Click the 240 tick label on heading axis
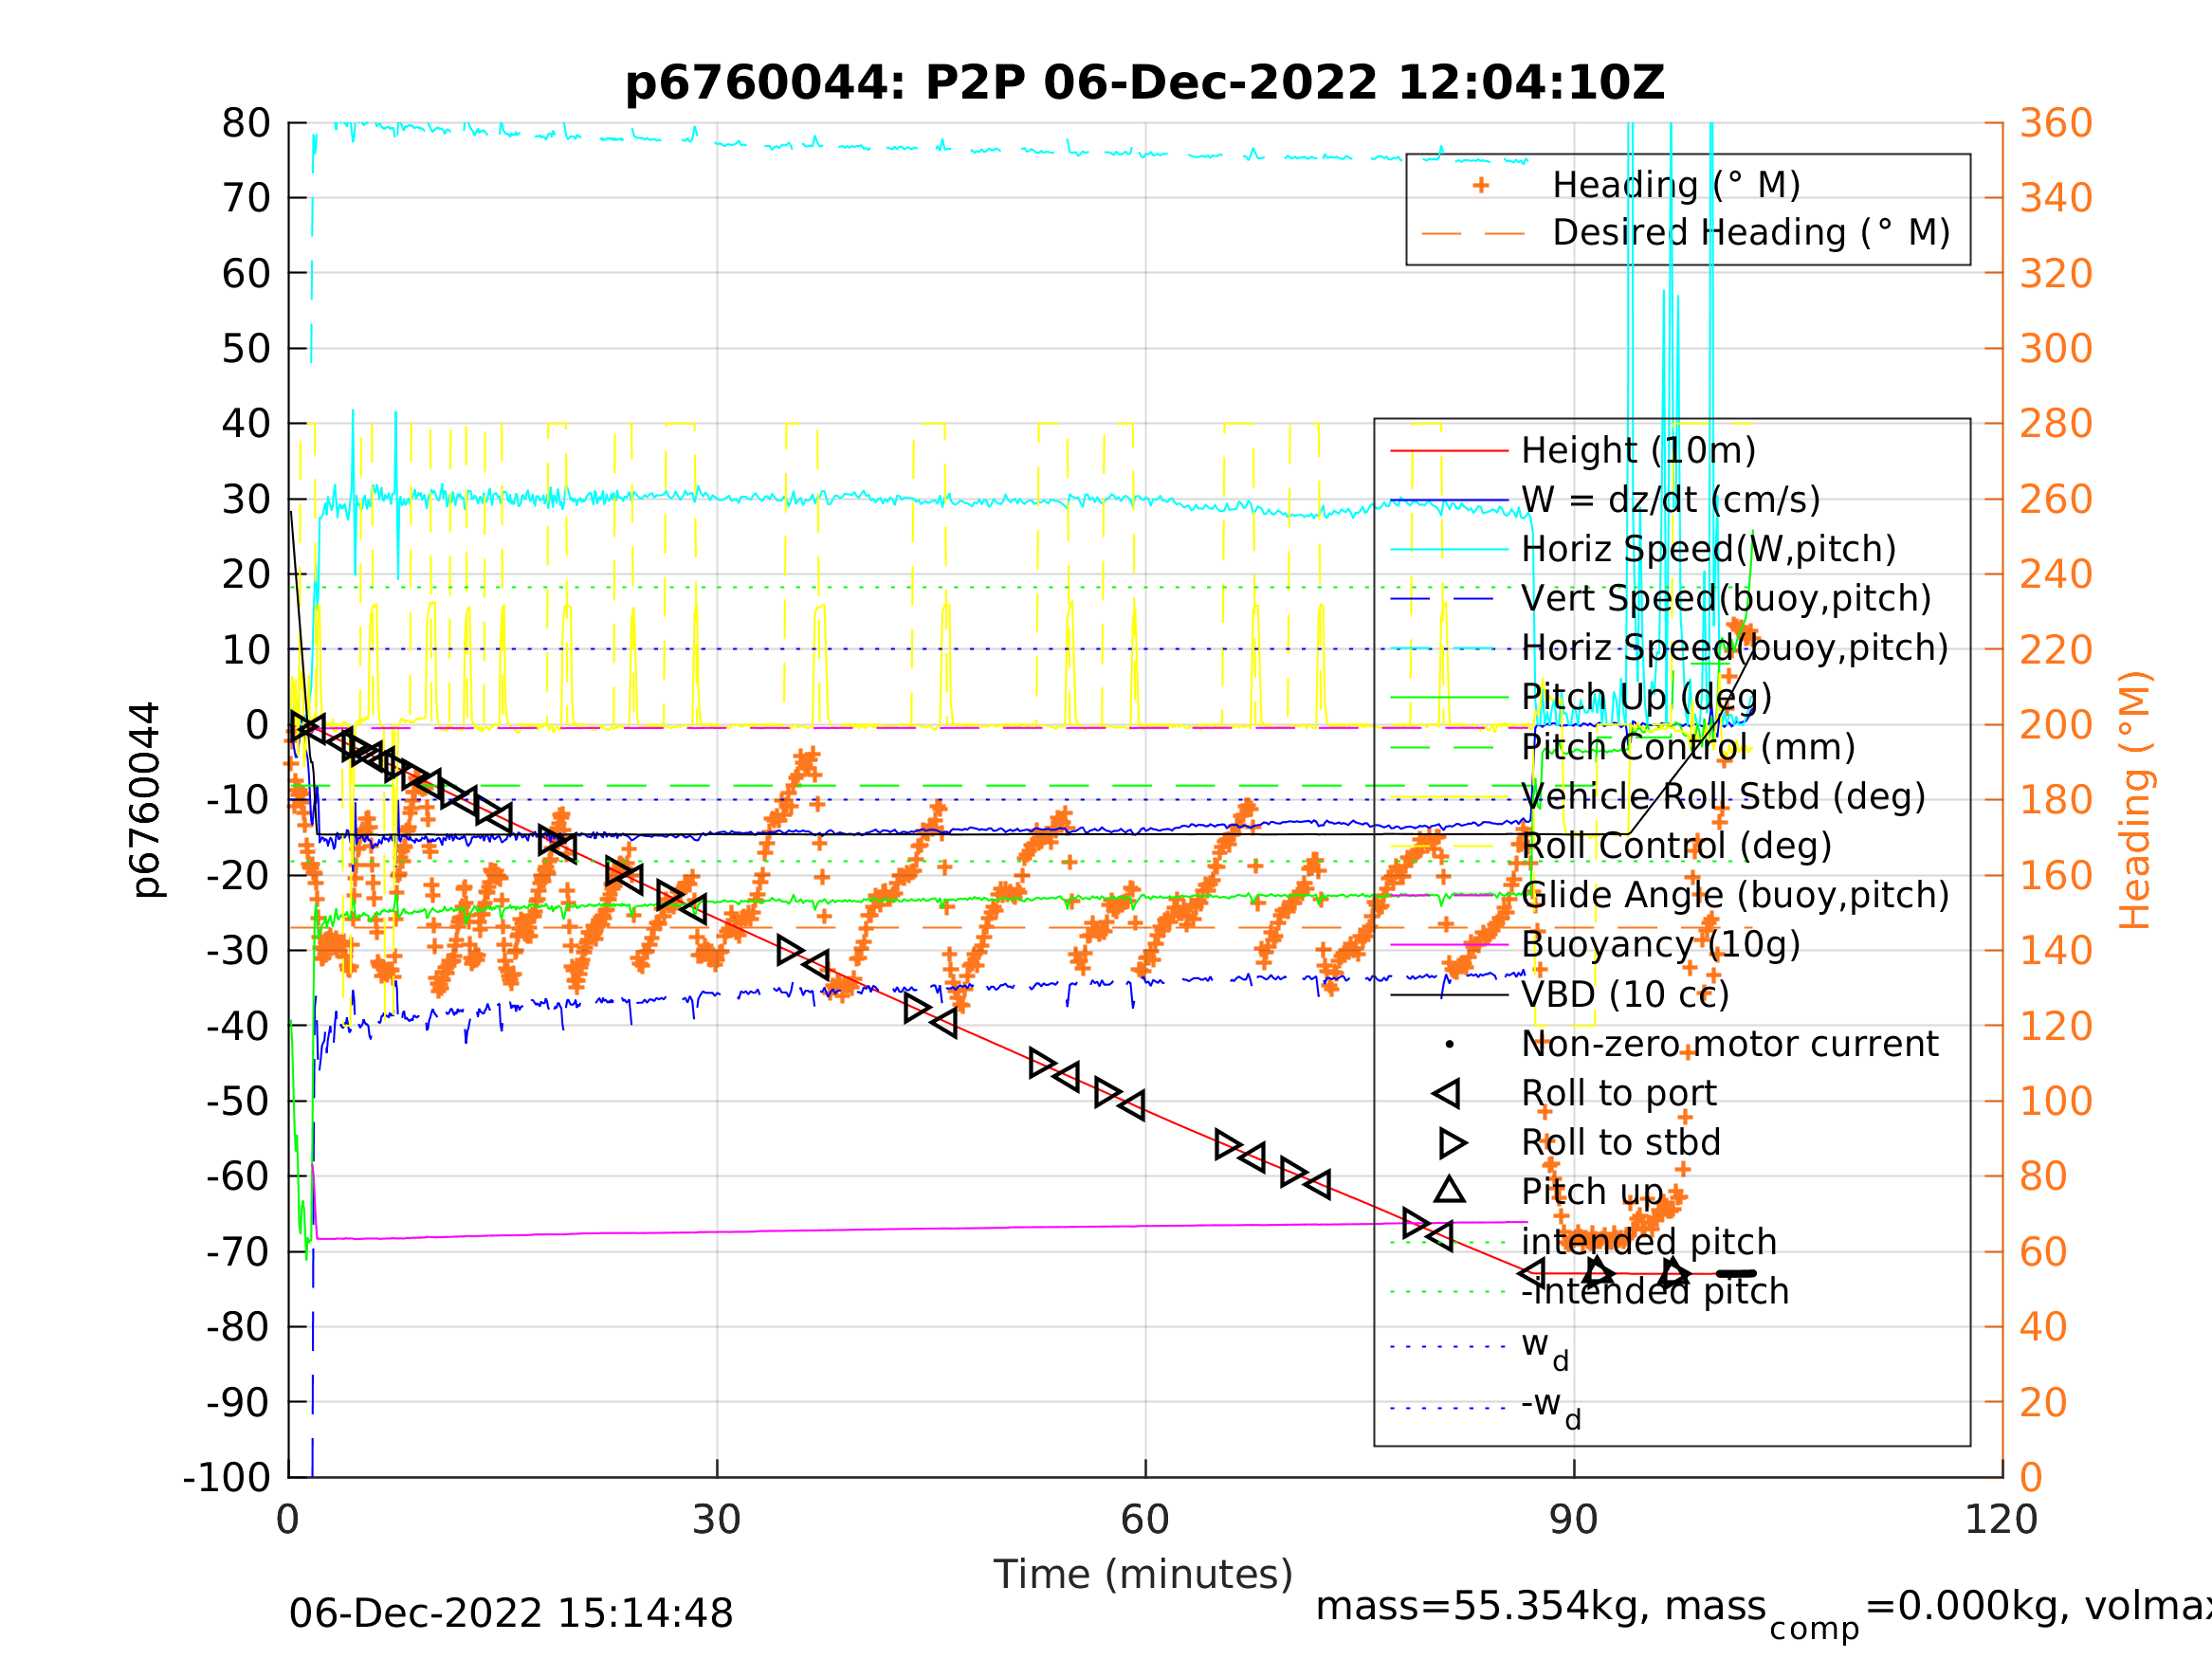This screenshot has width=2212, height=1659. pyautogui.click(x=2056, y=575)
